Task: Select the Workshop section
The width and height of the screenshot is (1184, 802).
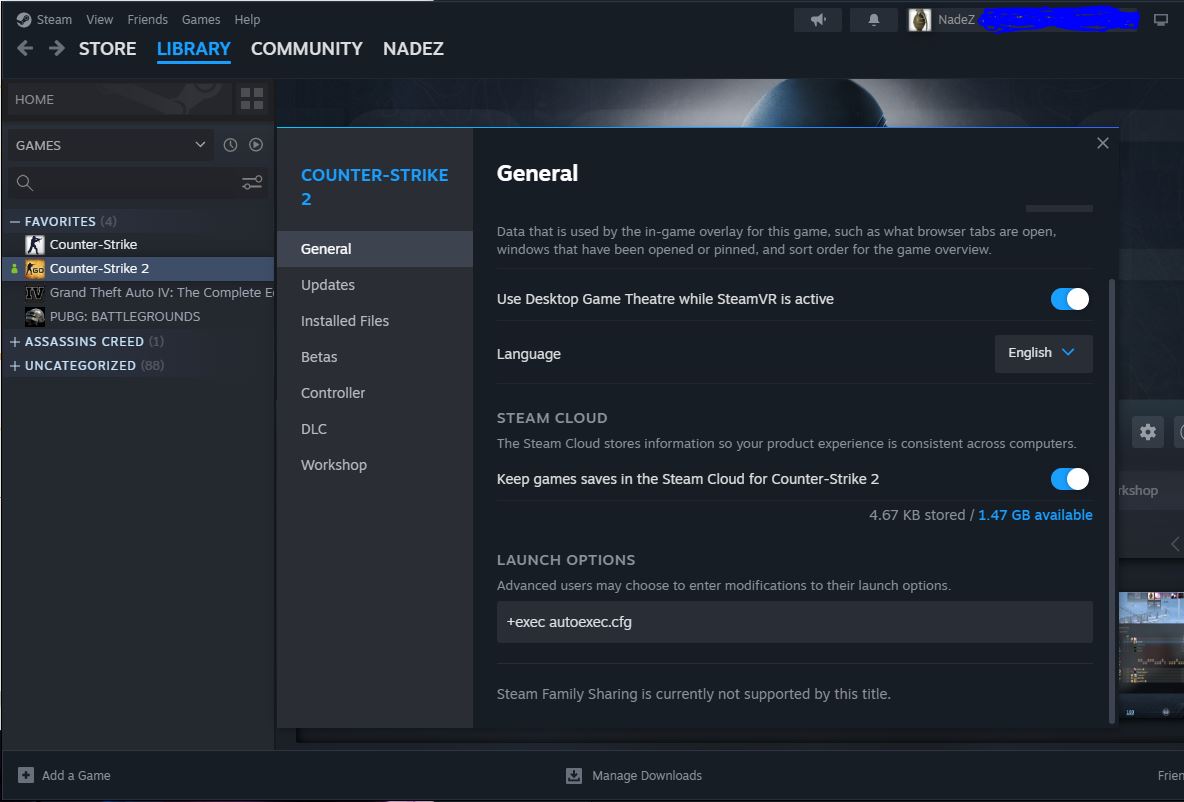Action: [x=375, y=465]
